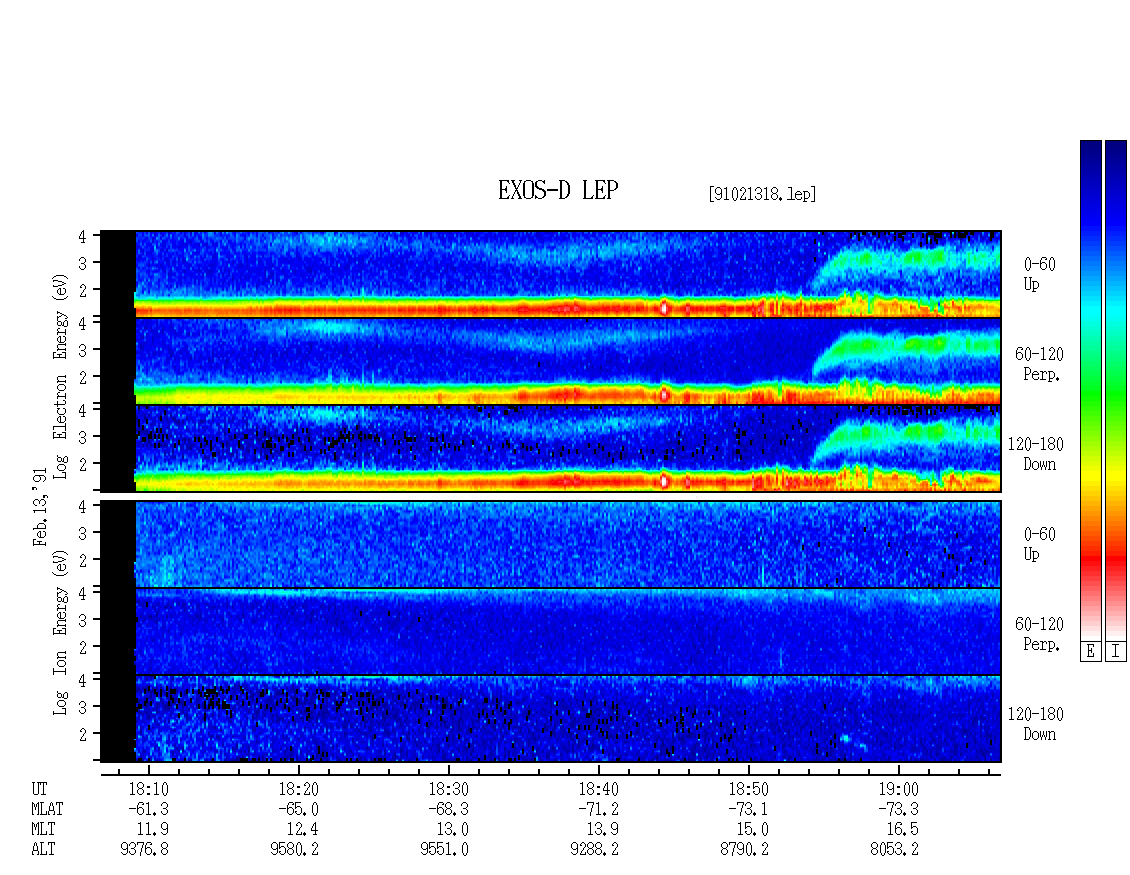Click the ALT value 9288.2
This screenshot has height=875, width=1130.
594,849
